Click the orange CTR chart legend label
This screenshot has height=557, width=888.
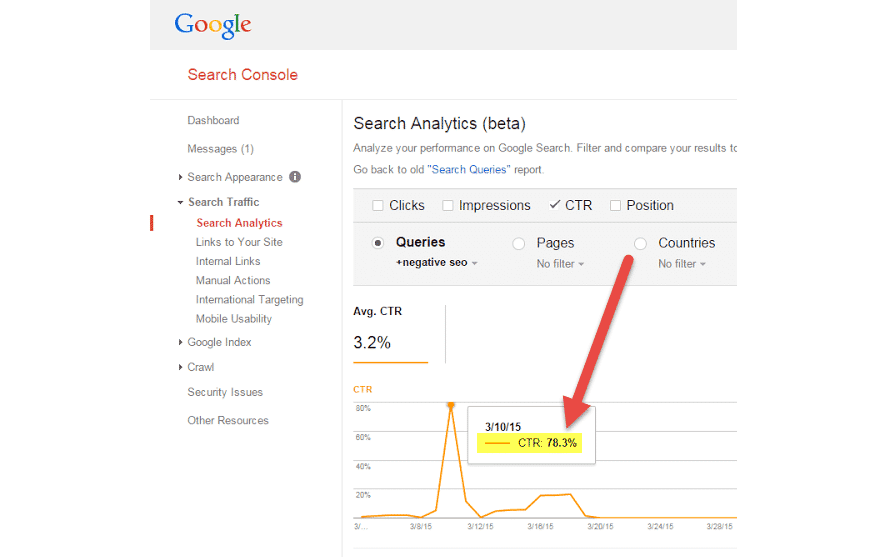click(x=362, y=389)
